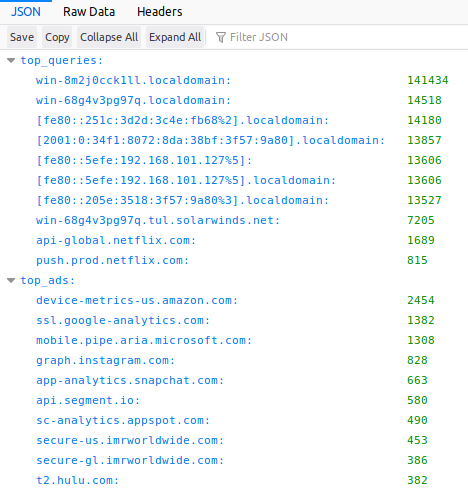Collapse the top_queries node
468x498 pixels.
[11, 61]
